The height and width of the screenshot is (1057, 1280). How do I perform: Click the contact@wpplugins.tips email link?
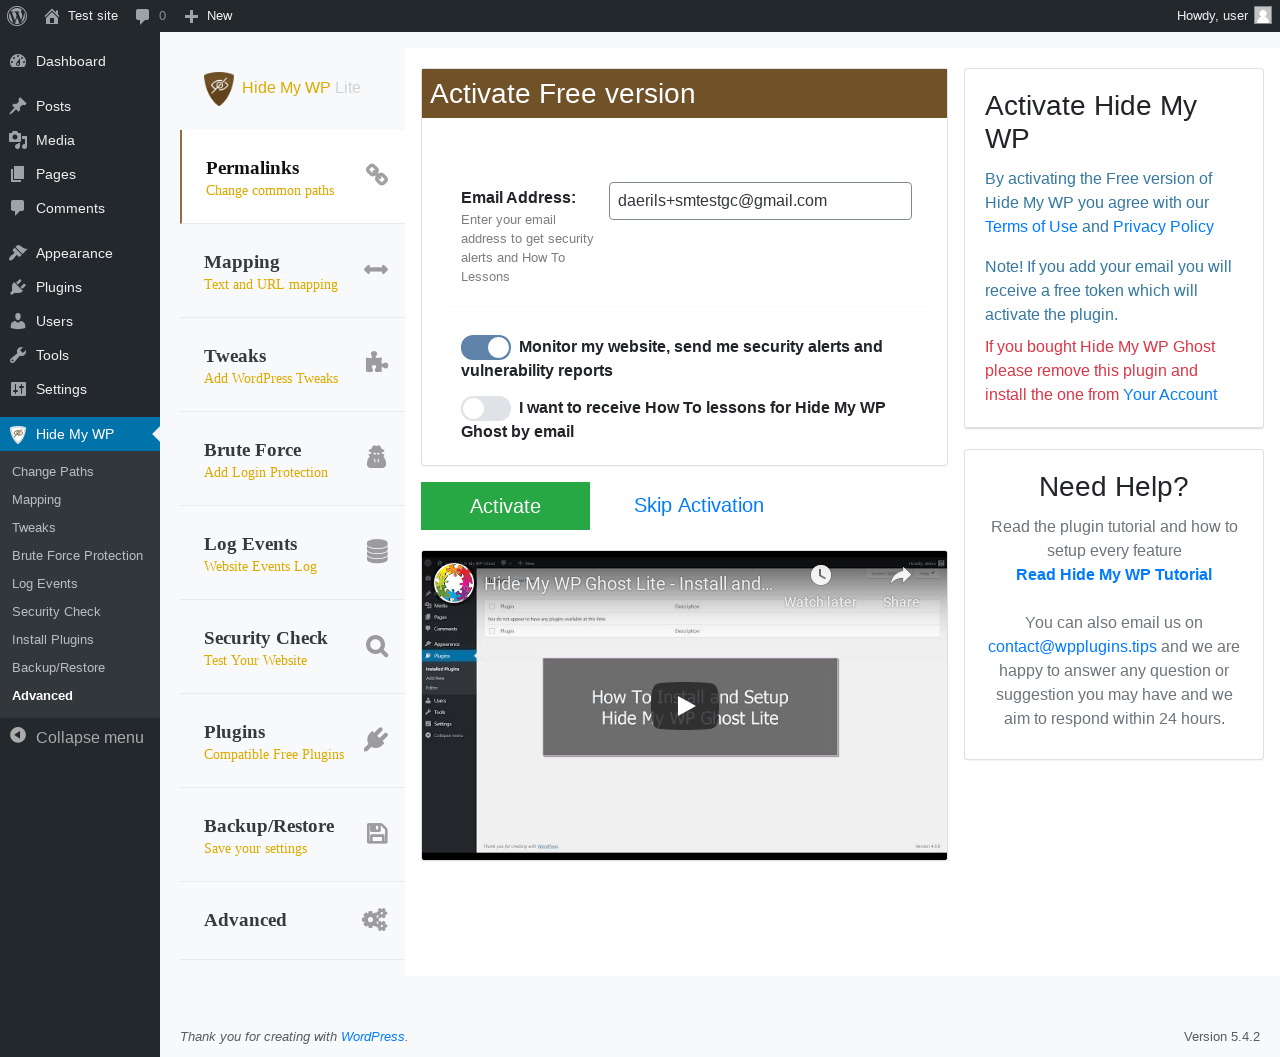tap(1072, 647)
